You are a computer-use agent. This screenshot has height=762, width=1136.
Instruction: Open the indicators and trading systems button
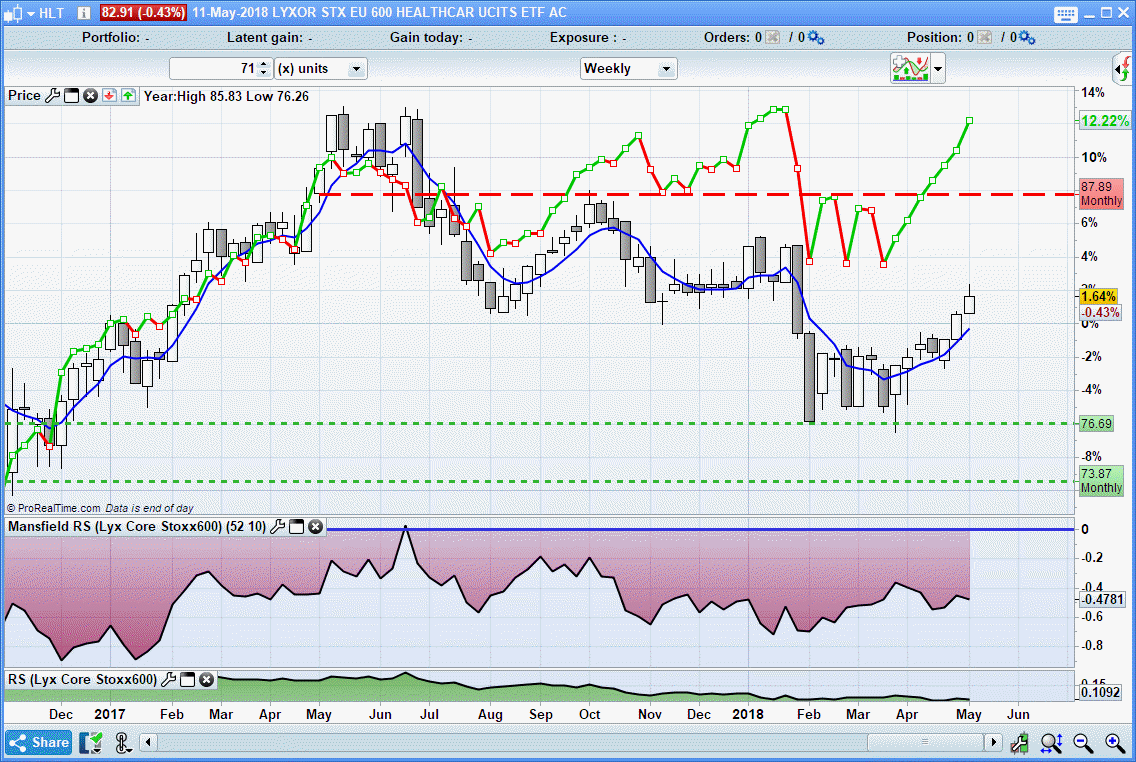(910, 69)
